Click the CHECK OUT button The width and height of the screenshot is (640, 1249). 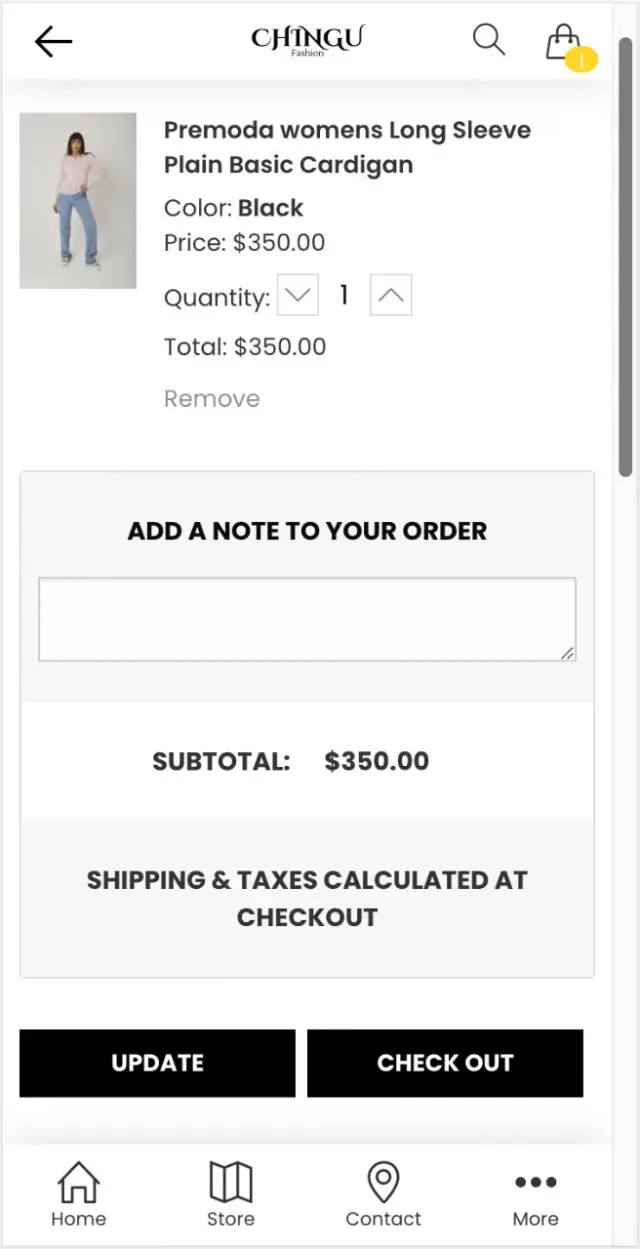point(445,1063)
